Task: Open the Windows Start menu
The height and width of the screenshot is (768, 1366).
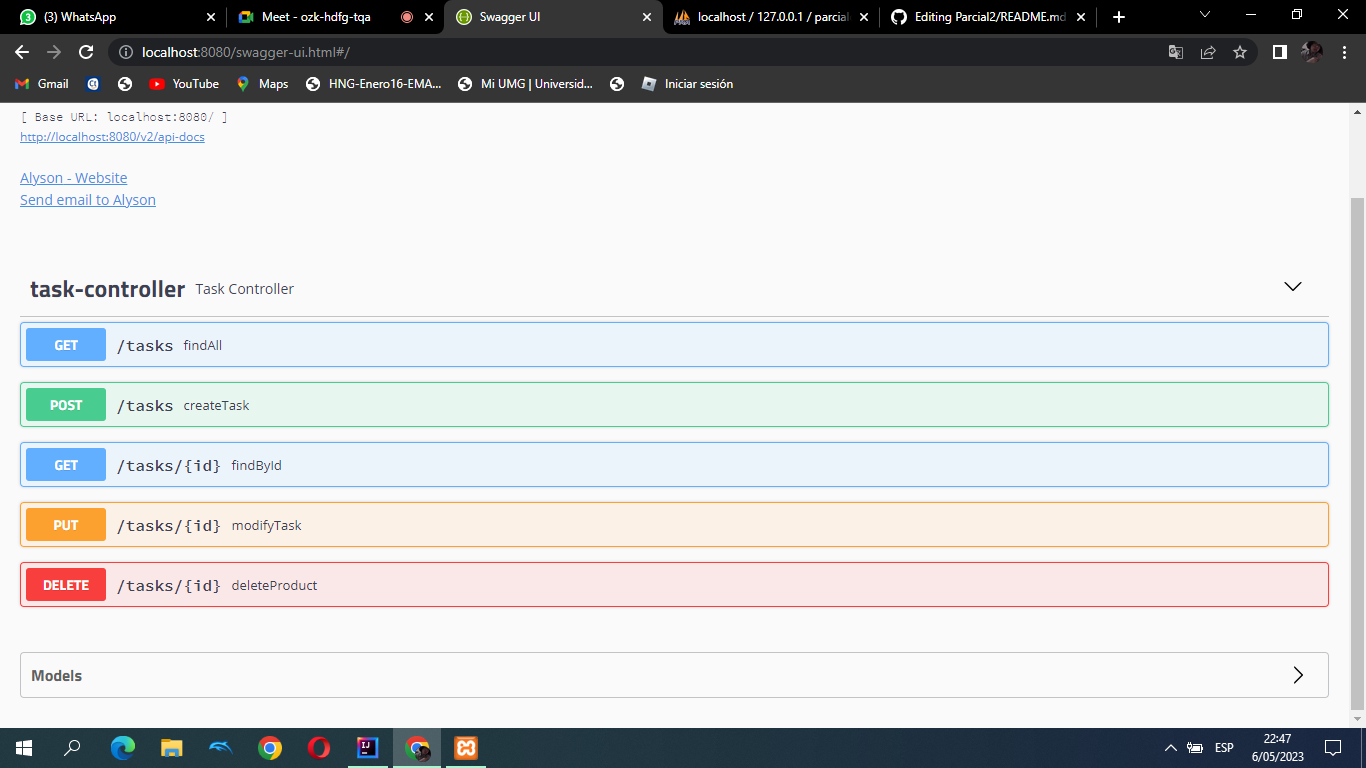Action: pos(24,748)
